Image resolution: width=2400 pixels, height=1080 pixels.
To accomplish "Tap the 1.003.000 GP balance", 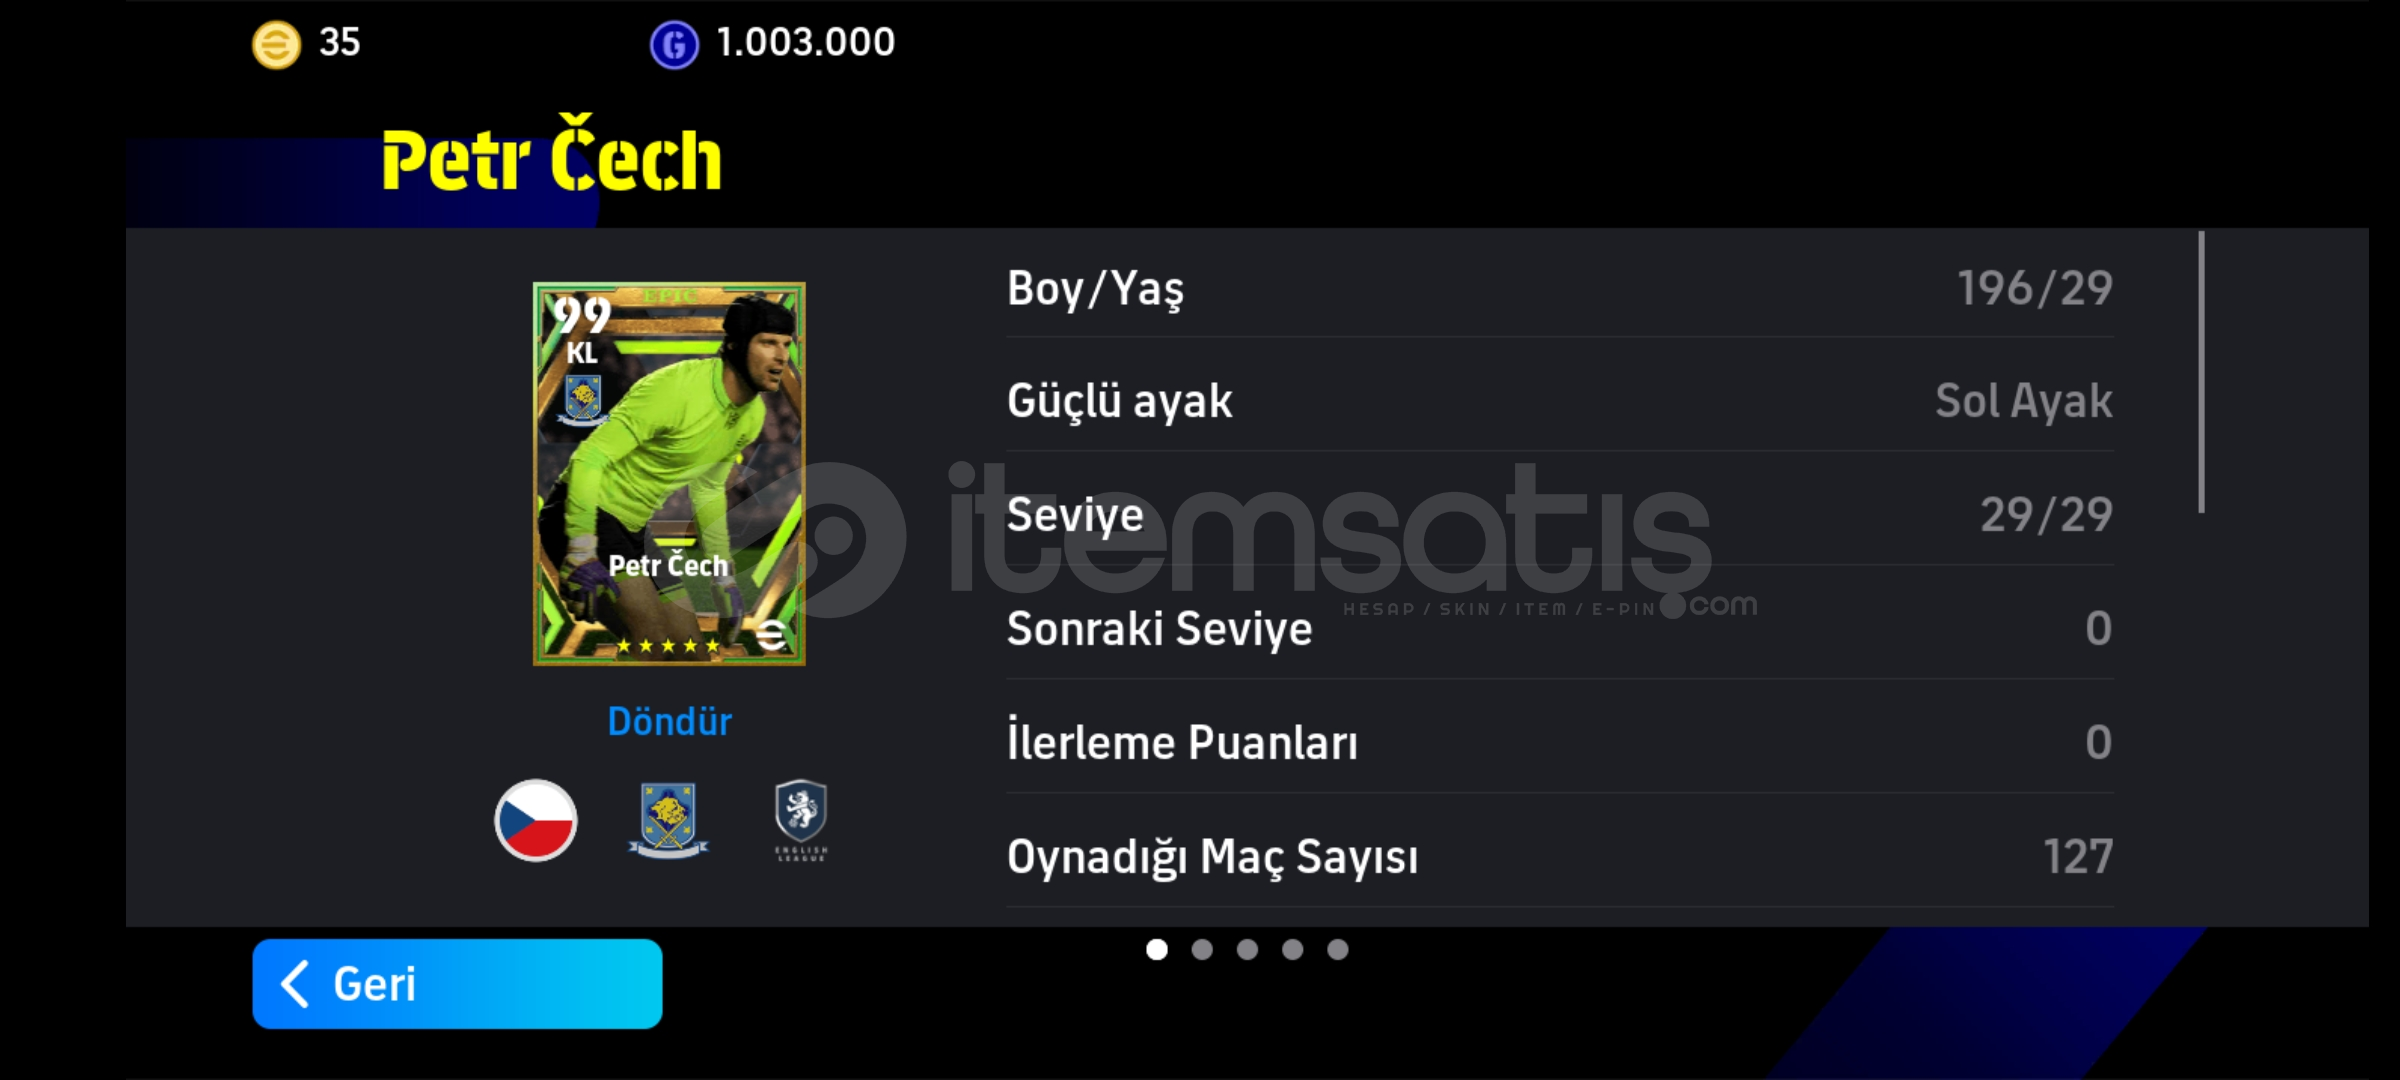I will coord(806,42).
